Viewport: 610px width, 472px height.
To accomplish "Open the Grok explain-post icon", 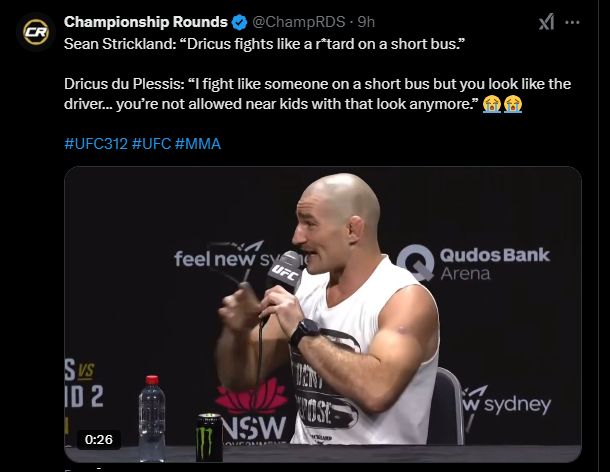I will pos(547,22).
